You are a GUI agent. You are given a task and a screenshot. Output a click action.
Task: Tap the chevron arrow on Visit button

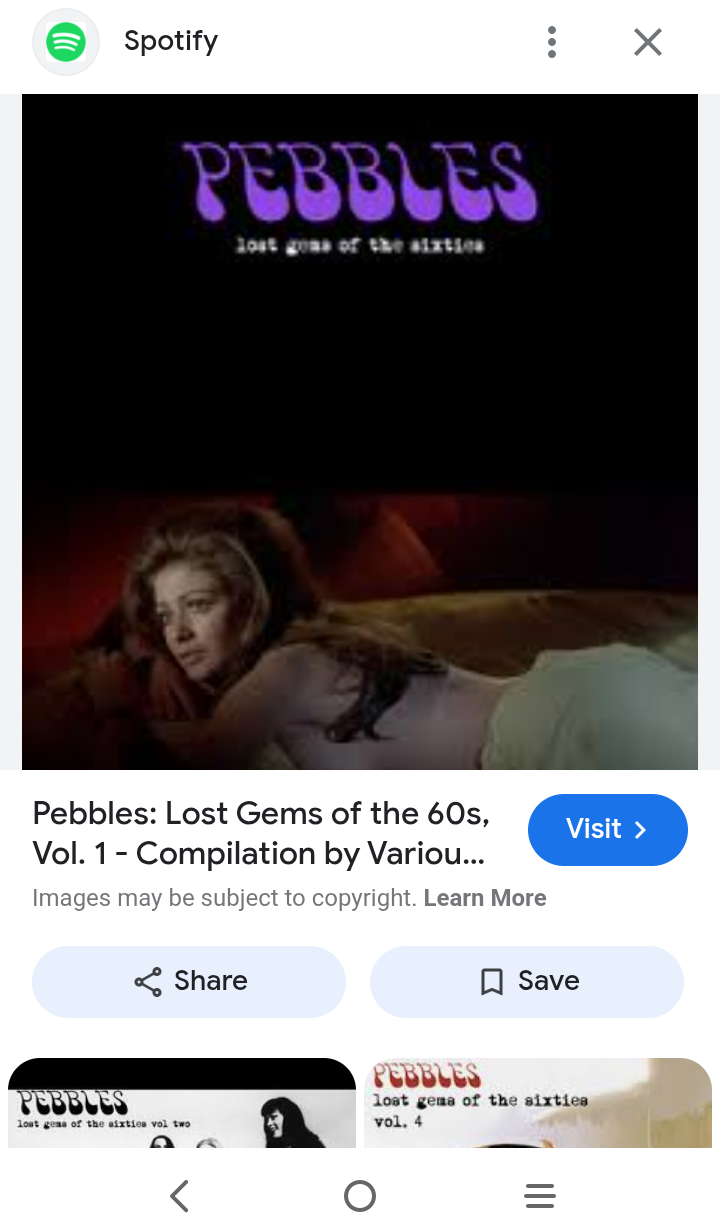point(641,829)
